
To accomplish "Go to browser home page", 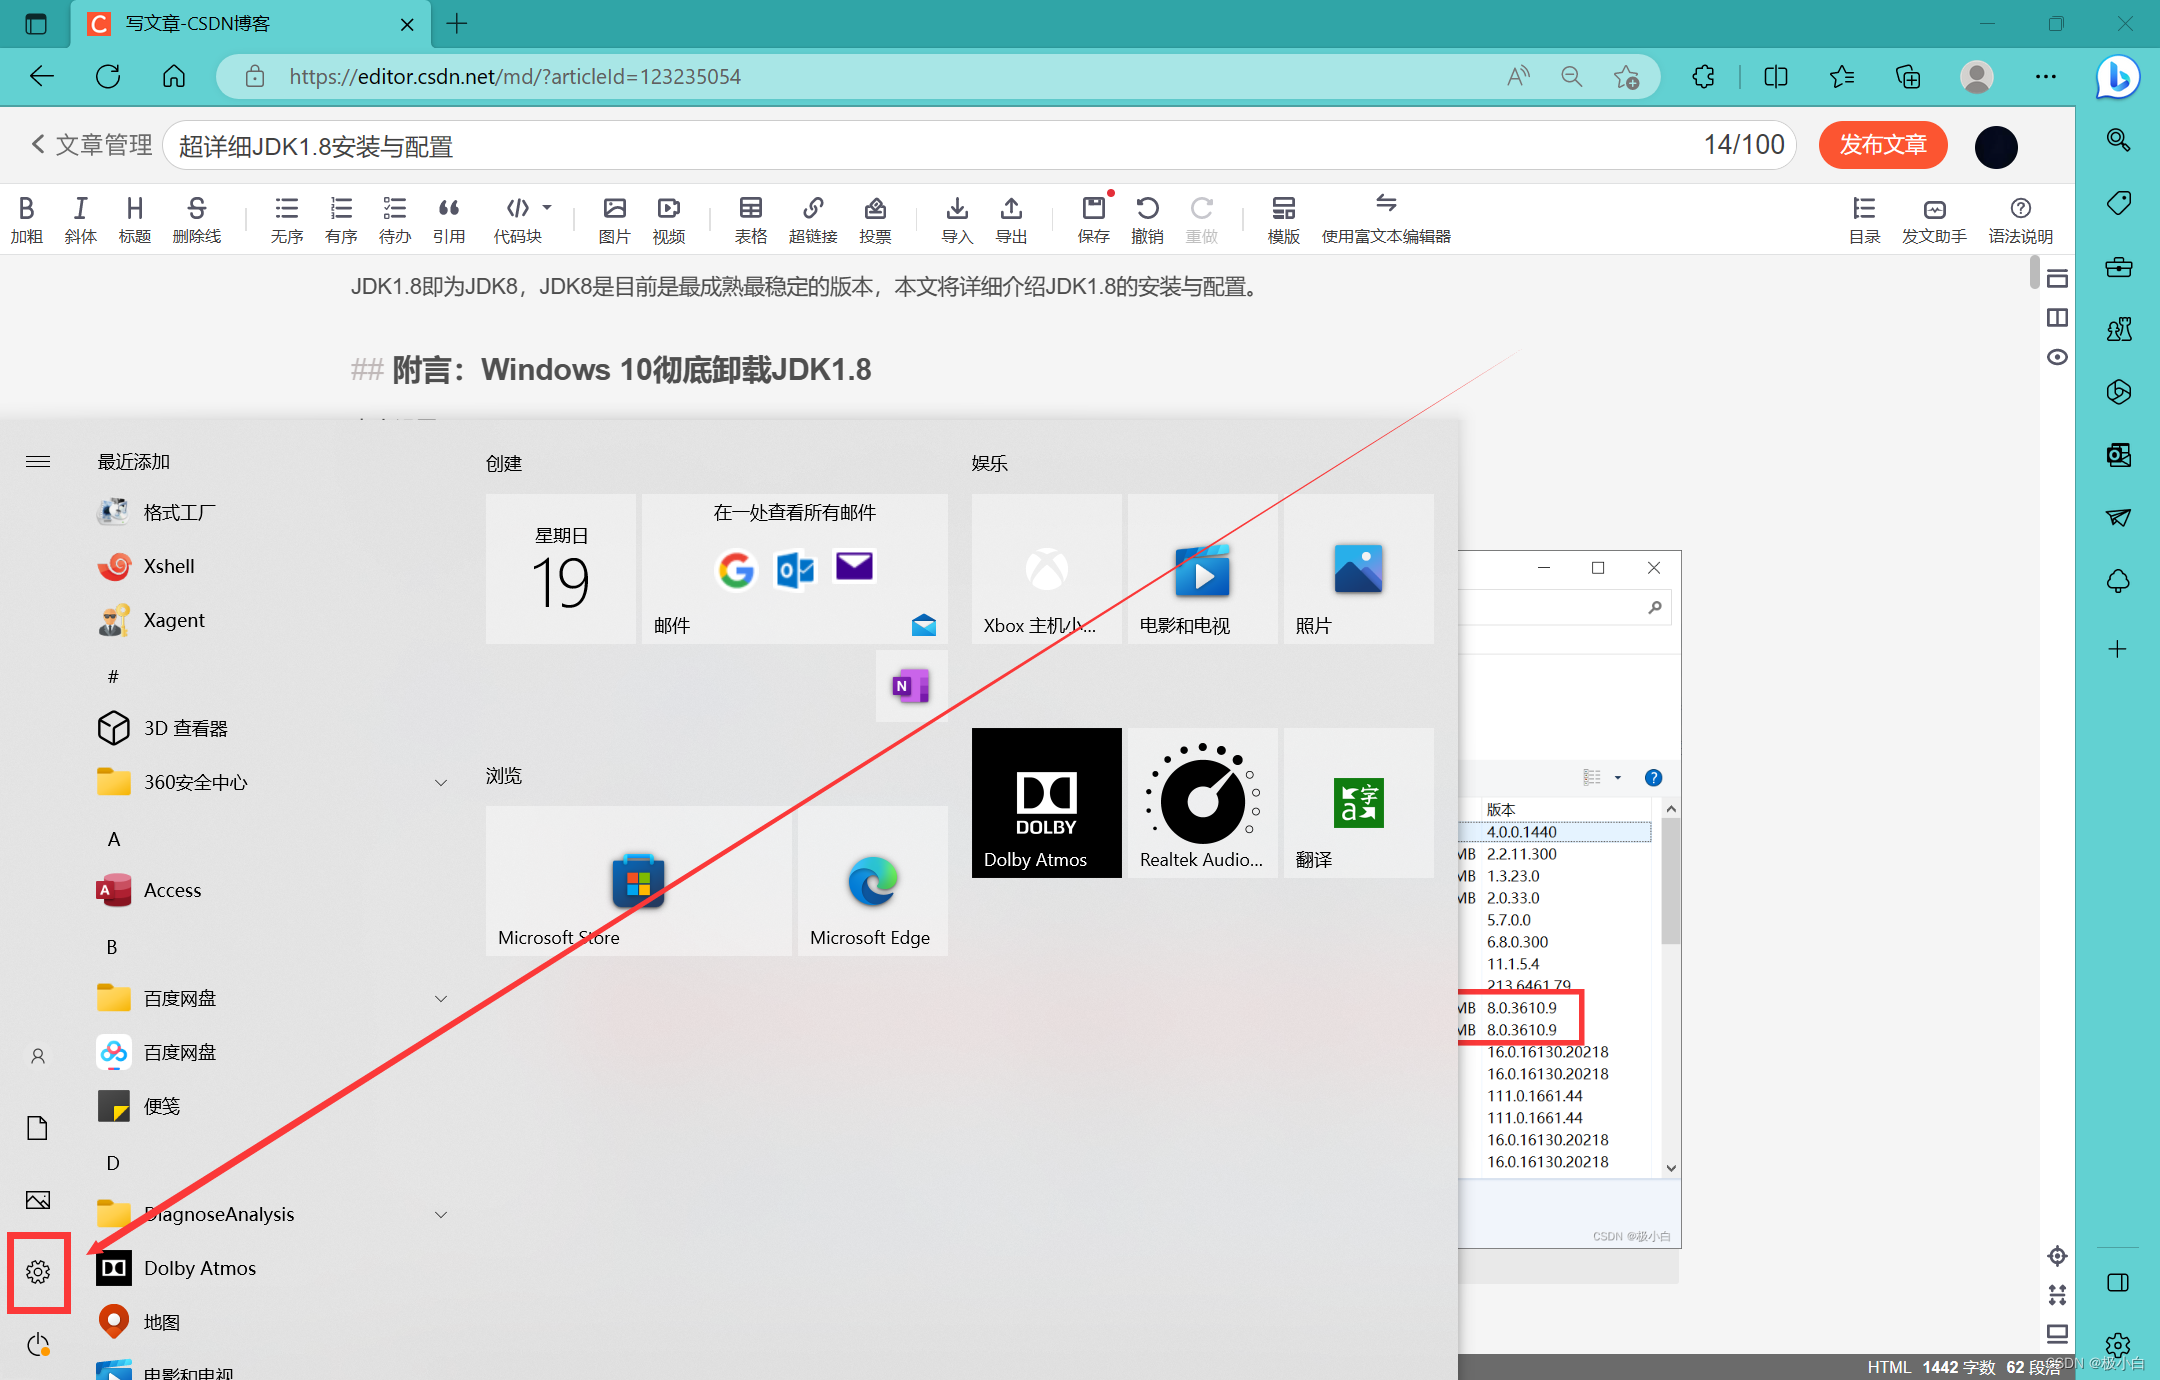I will click(x=174, y=77).
